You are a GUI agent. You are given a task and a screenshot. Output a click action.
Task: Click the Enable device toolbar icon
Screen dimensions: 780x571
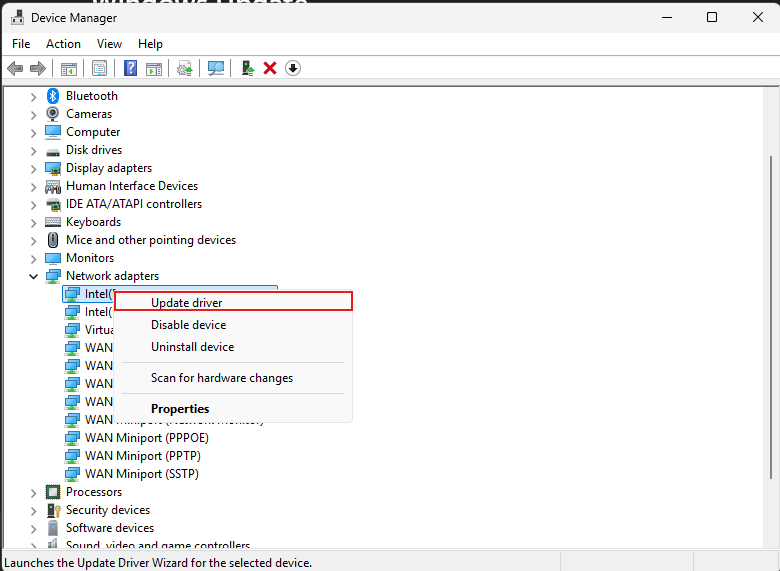(247, 68)
